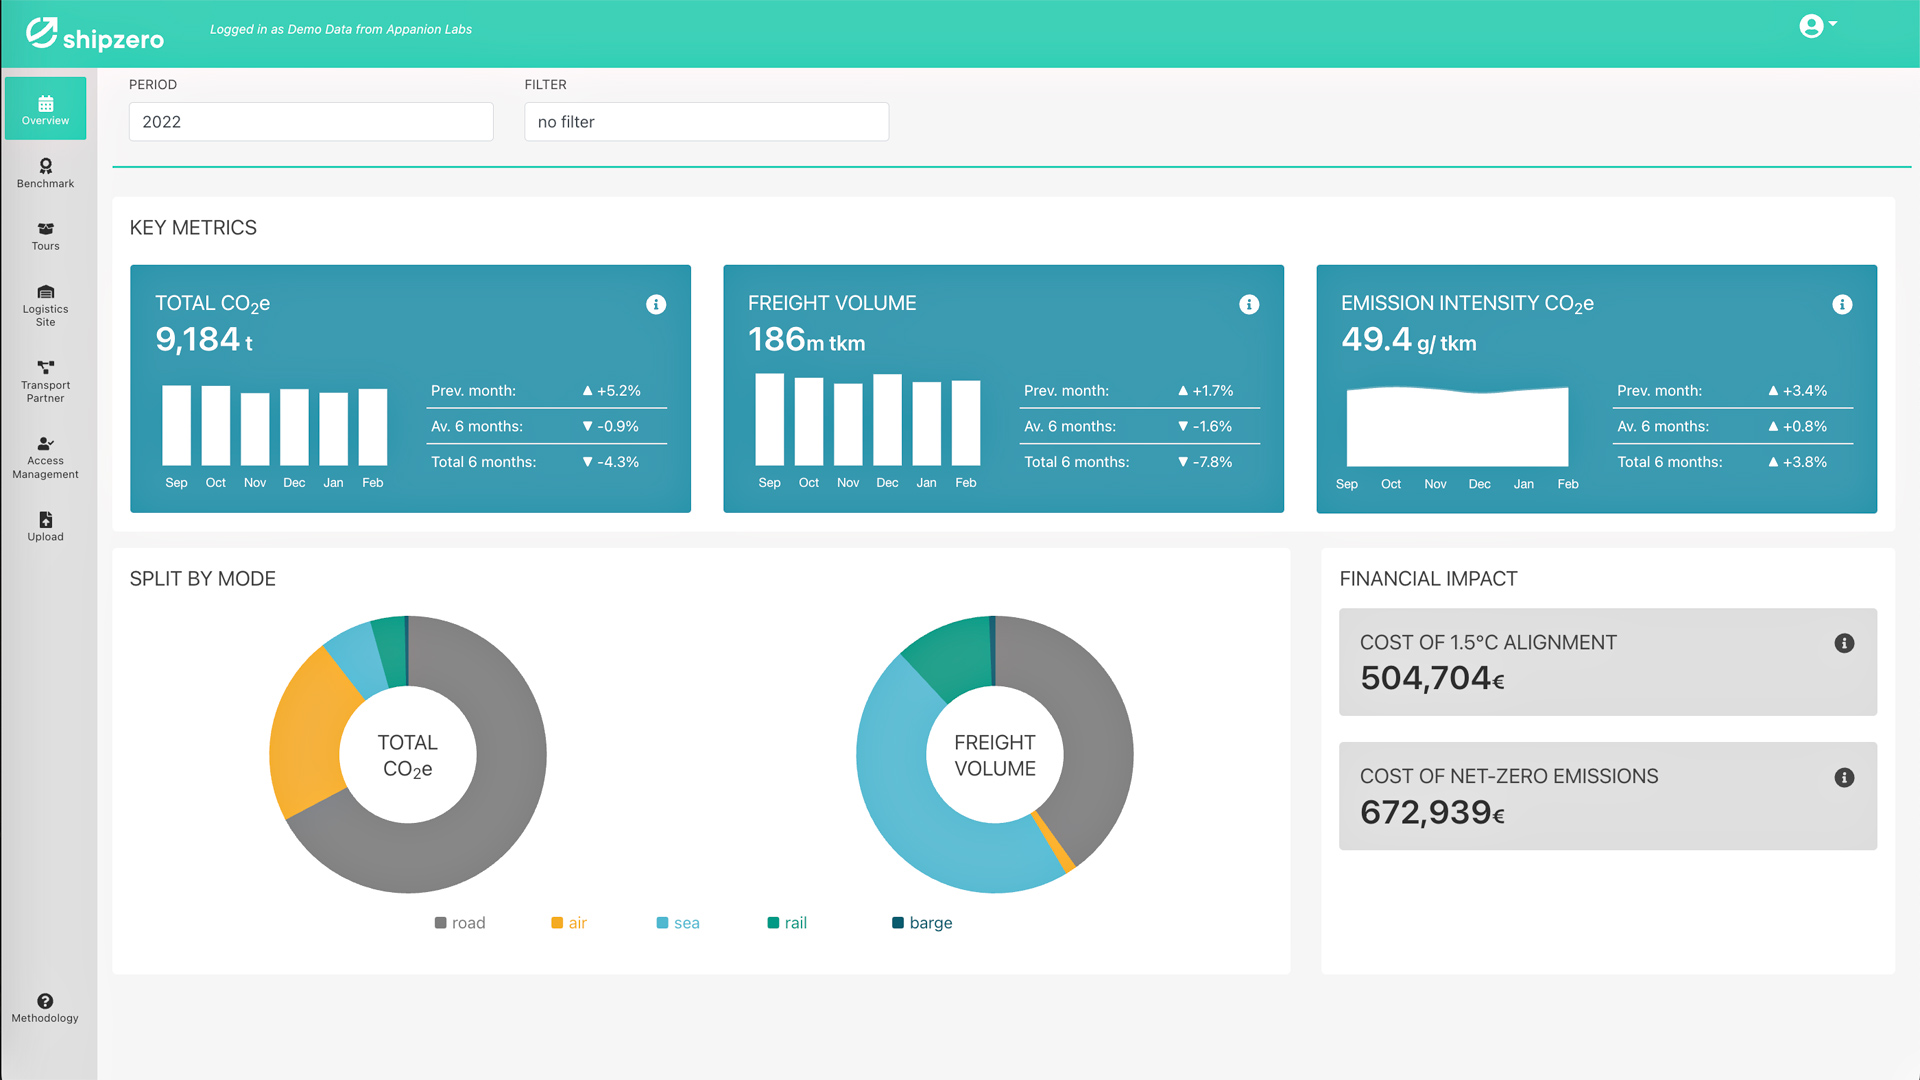This screenshot has height=1080, width=1920.
Task: Open the Period dropdown showing 2022
Action: (311, 121)
